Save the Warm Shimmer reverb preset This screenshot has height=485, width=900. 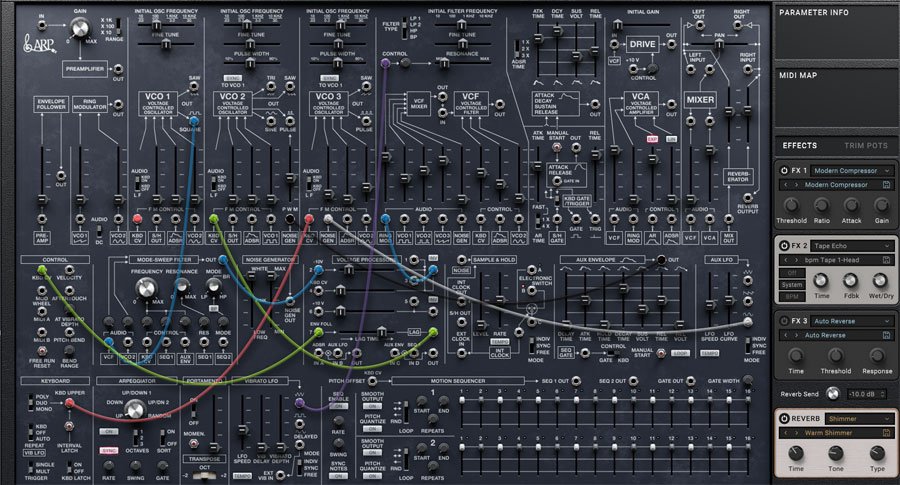[886, 433]
